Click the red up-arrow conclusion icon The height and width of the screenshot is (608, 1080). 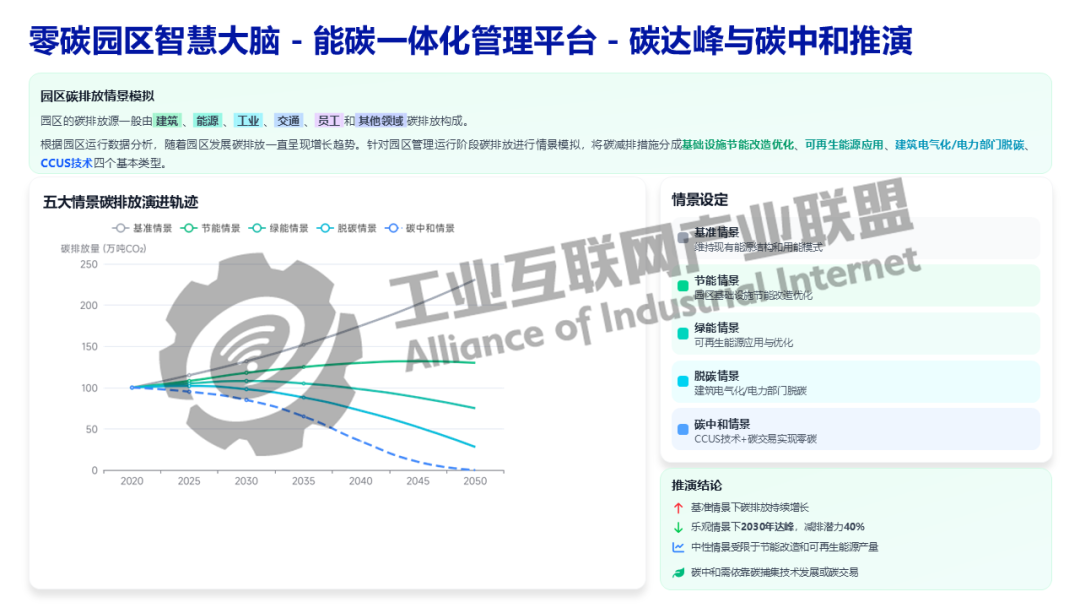click(x=678, y=507)
